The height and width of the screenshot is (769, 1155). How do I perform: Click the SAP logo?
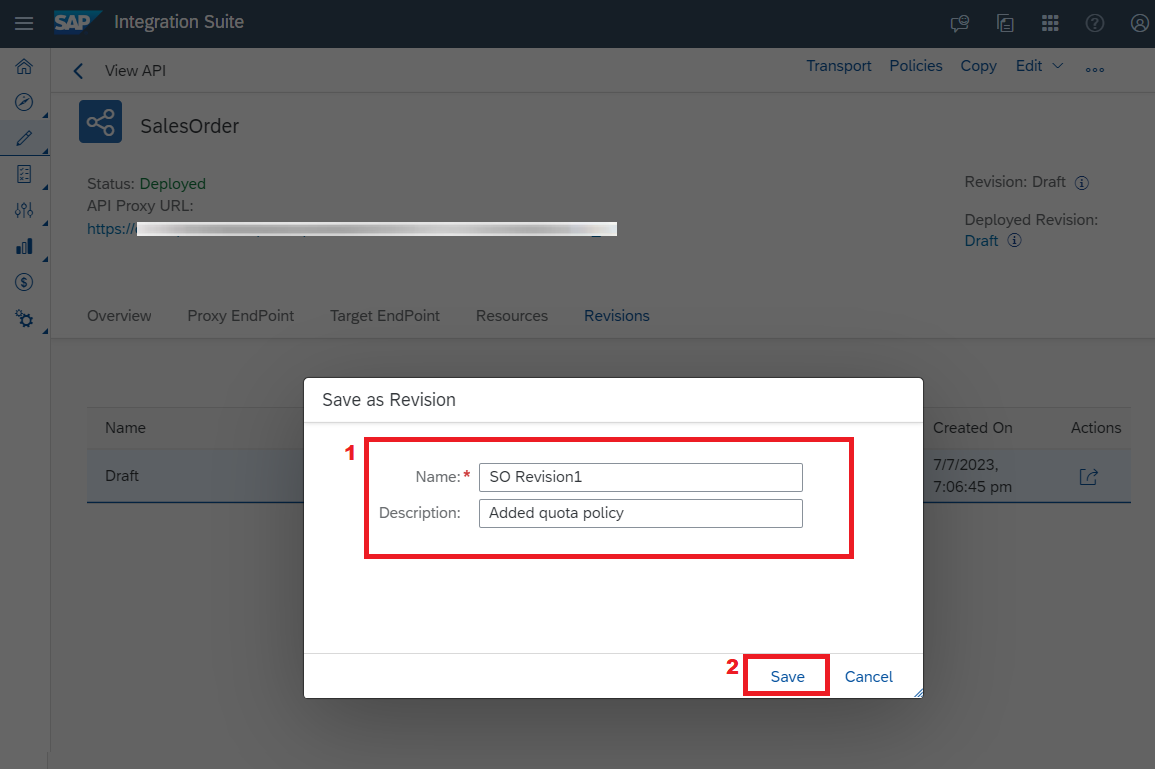coord(77,23)
